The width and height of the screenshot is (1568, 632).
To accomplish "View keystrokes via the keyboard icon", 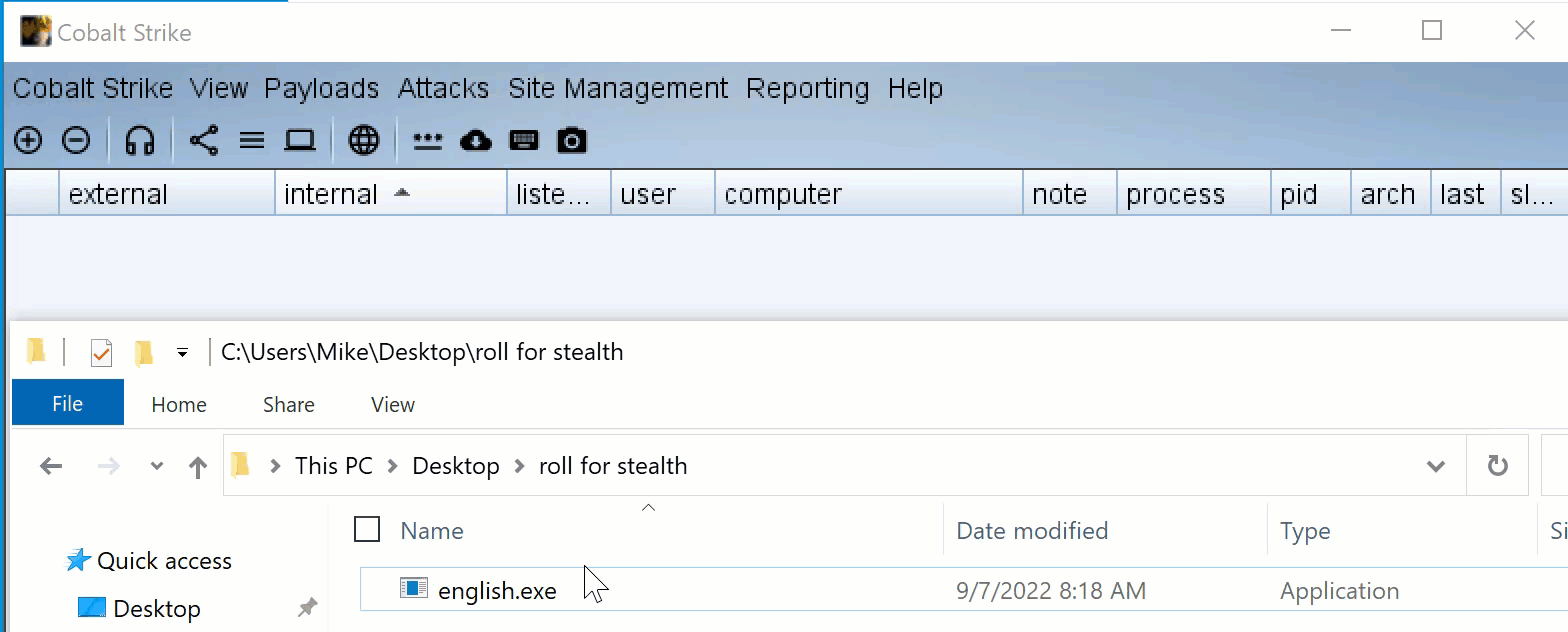I will (x=524, y=141).
